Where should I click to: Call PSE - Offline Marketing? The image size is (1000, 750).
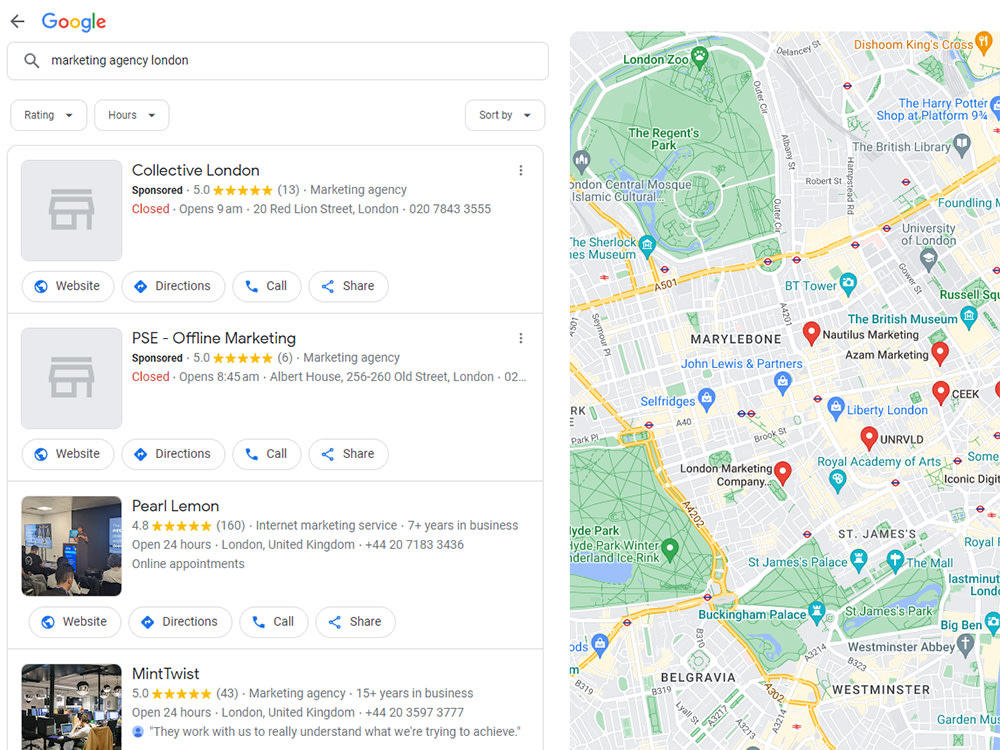(267, 454)
